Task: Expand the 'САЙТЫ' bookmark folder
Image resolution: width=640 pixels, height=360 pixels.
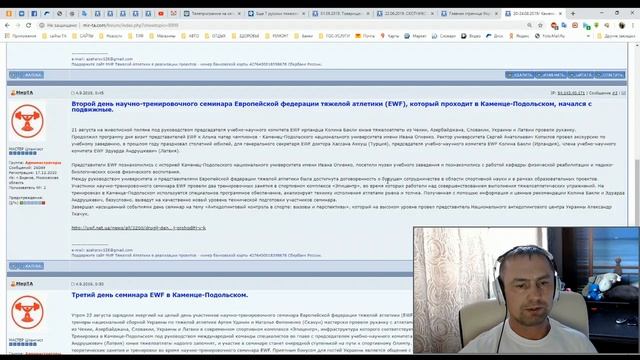Action: 83,36
